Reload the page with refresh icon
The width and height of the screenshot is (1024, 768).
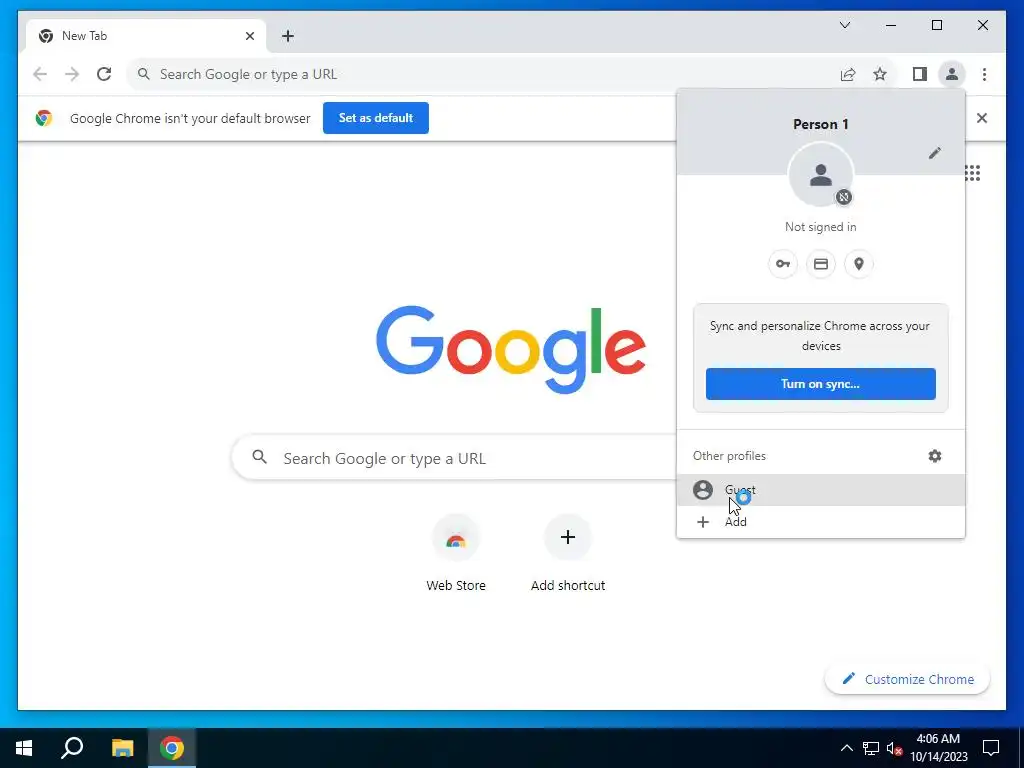[x=104, y=74]
